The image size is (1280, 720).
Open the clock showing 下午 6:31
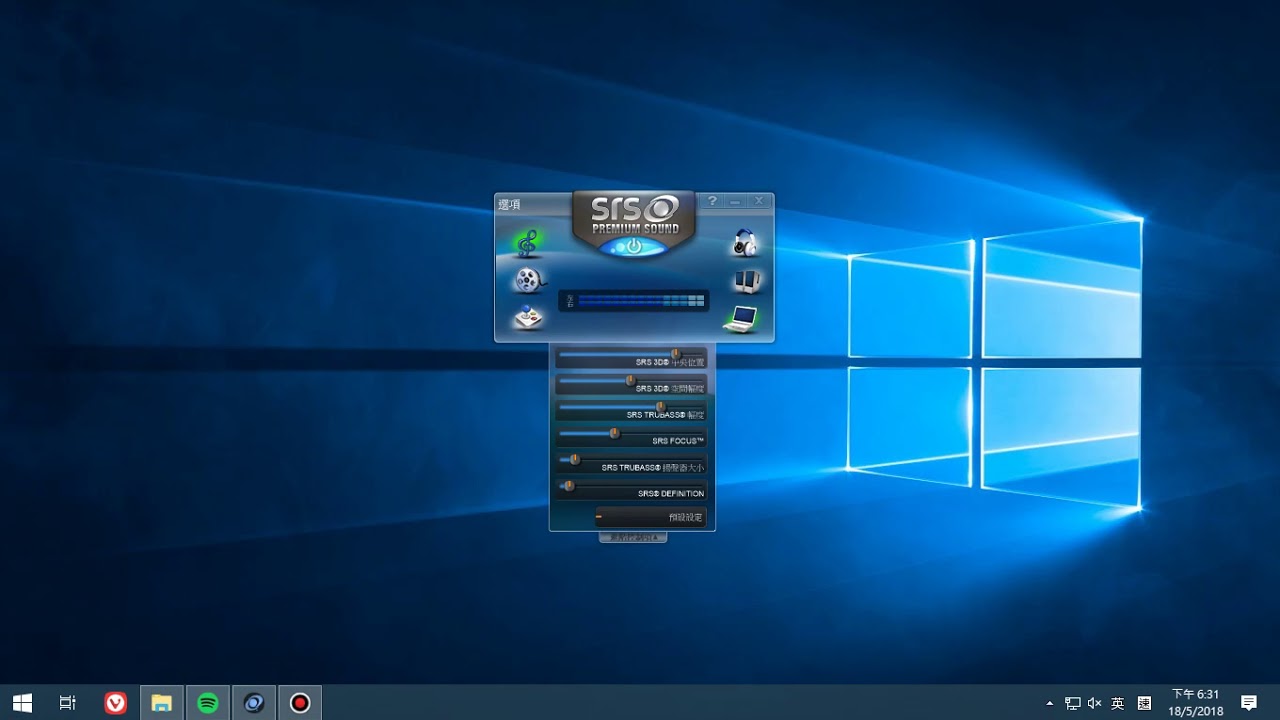click(1196, 703)
